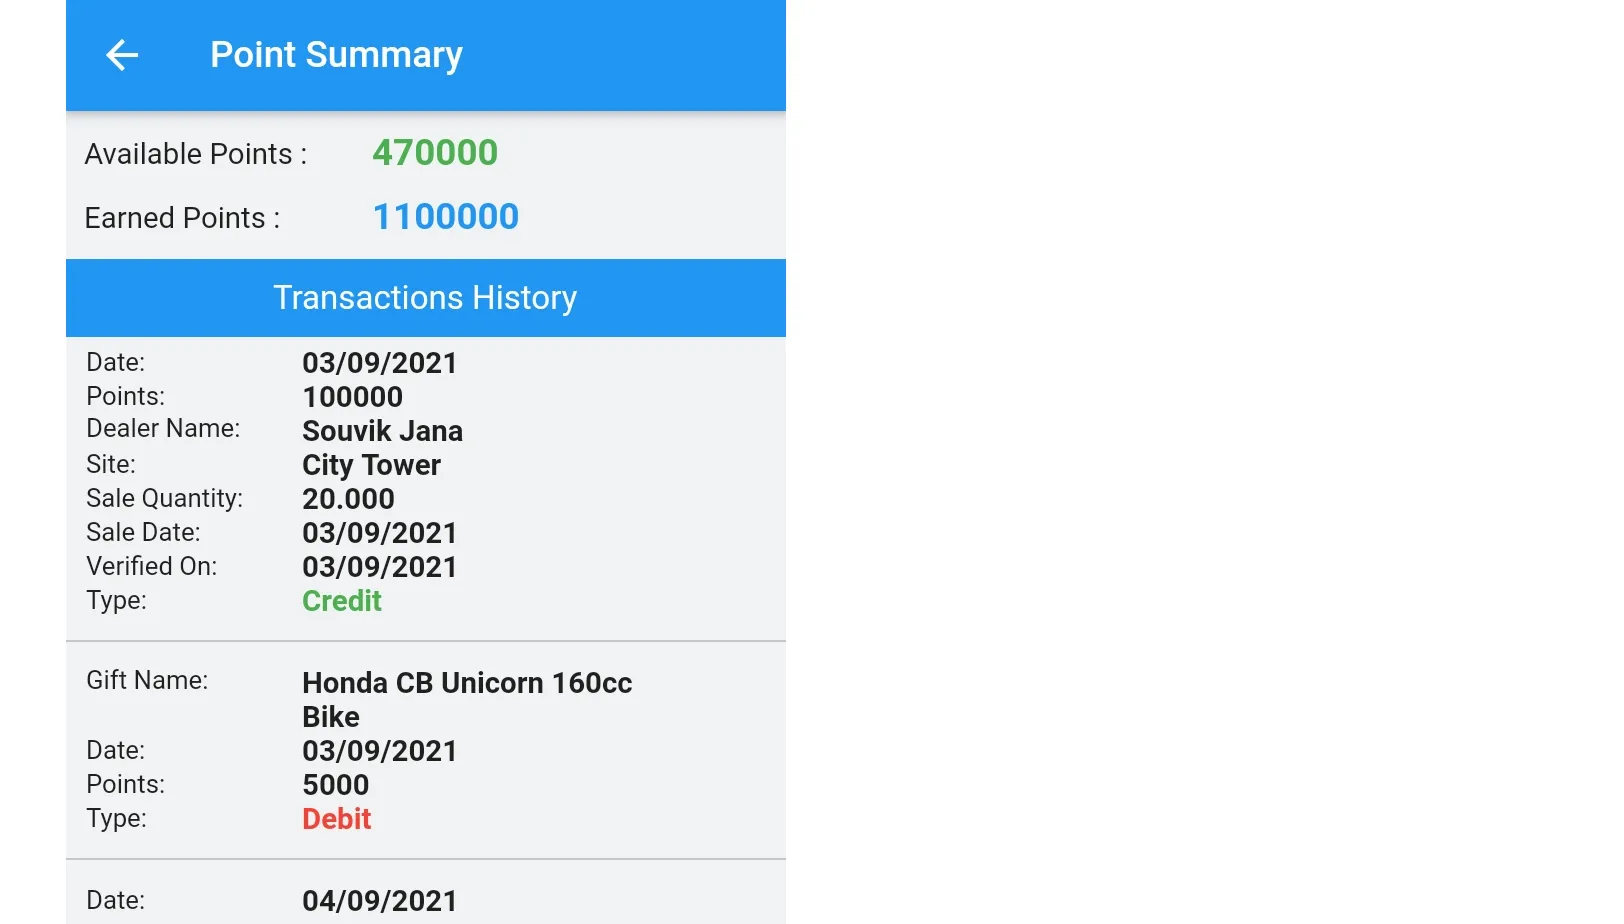Select the sale quantity 20.000 value

point(348,499)
